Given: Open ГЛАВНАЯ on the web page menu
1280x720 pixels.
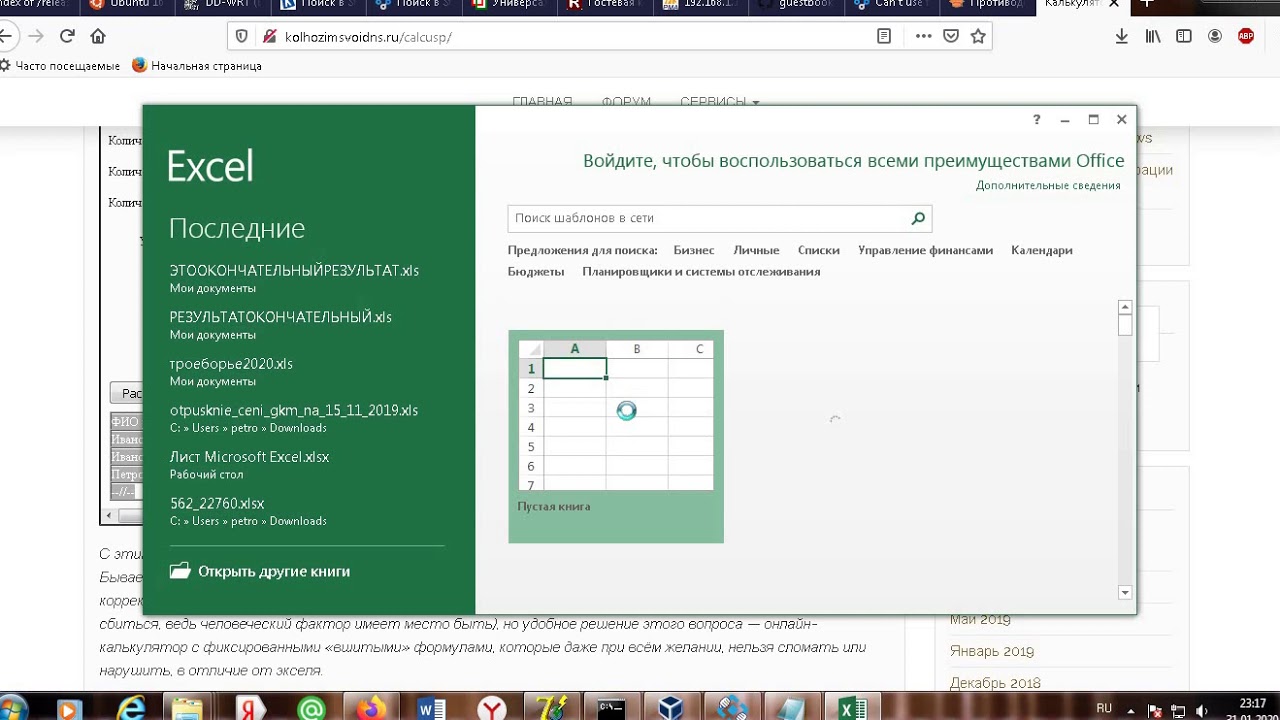Looking at the screenshot, I should click(x=542, y=102).
